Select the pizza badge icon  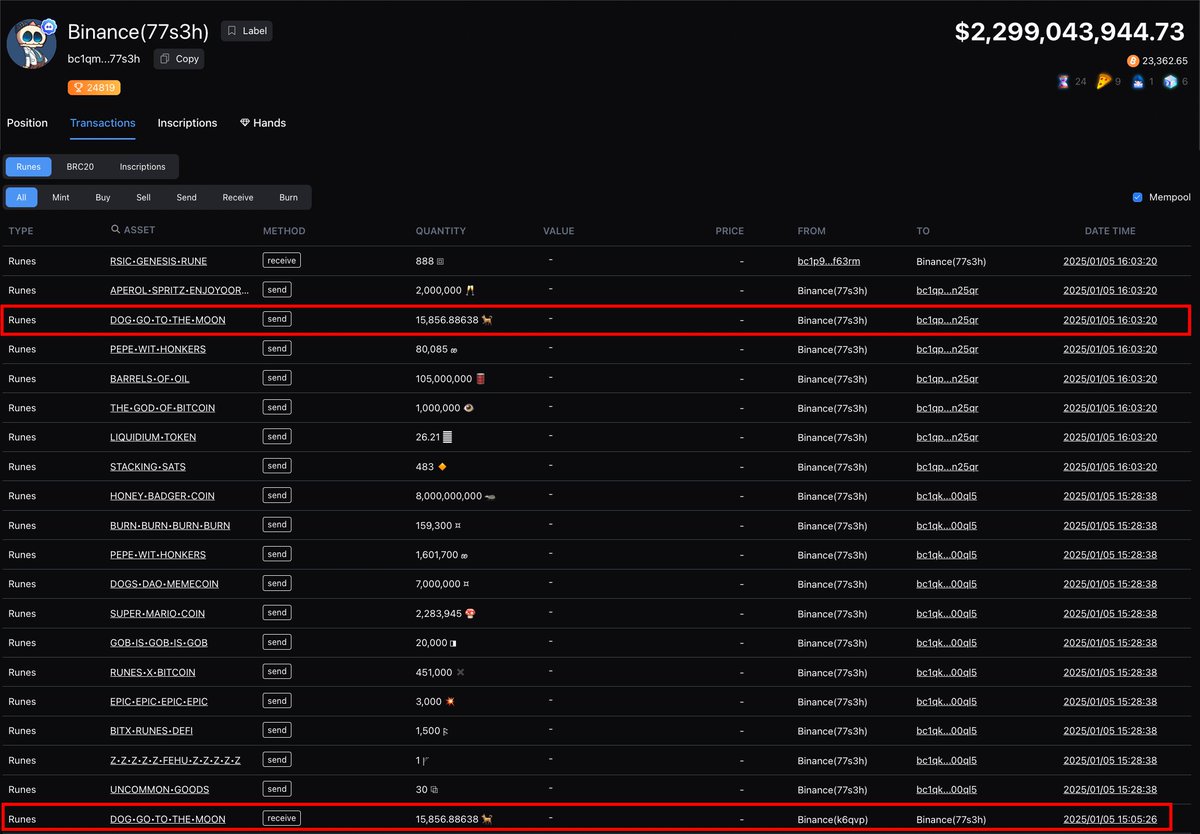1103,82
